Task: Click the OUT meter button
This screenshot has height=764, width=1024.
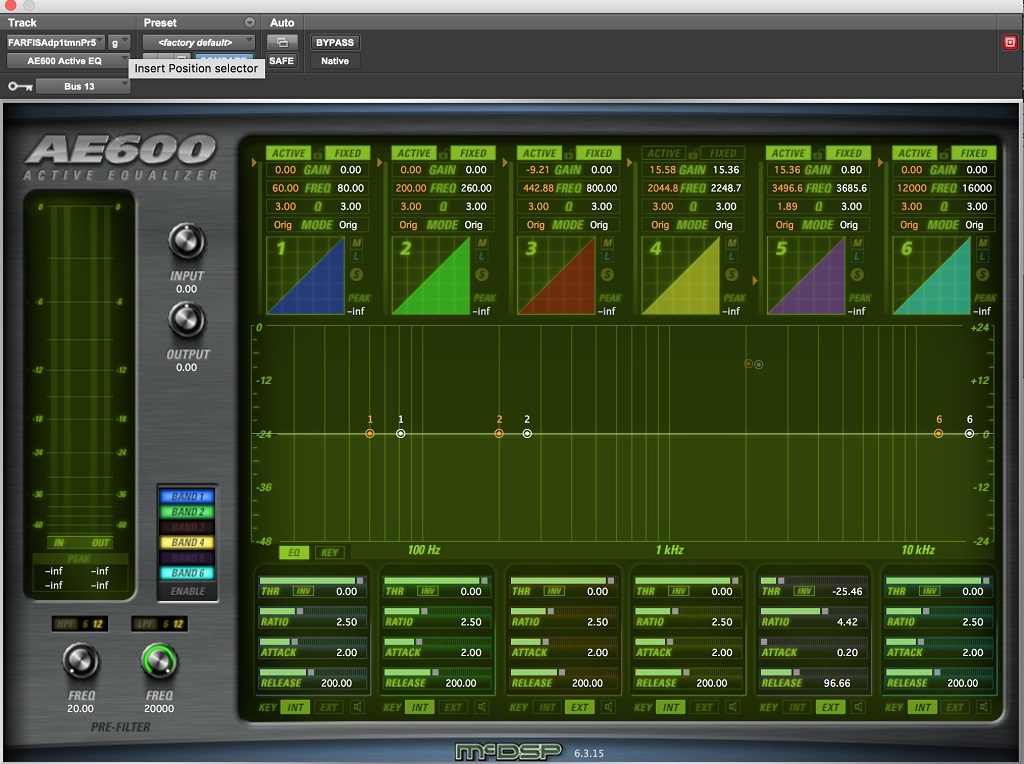Action: pos(101,543)
